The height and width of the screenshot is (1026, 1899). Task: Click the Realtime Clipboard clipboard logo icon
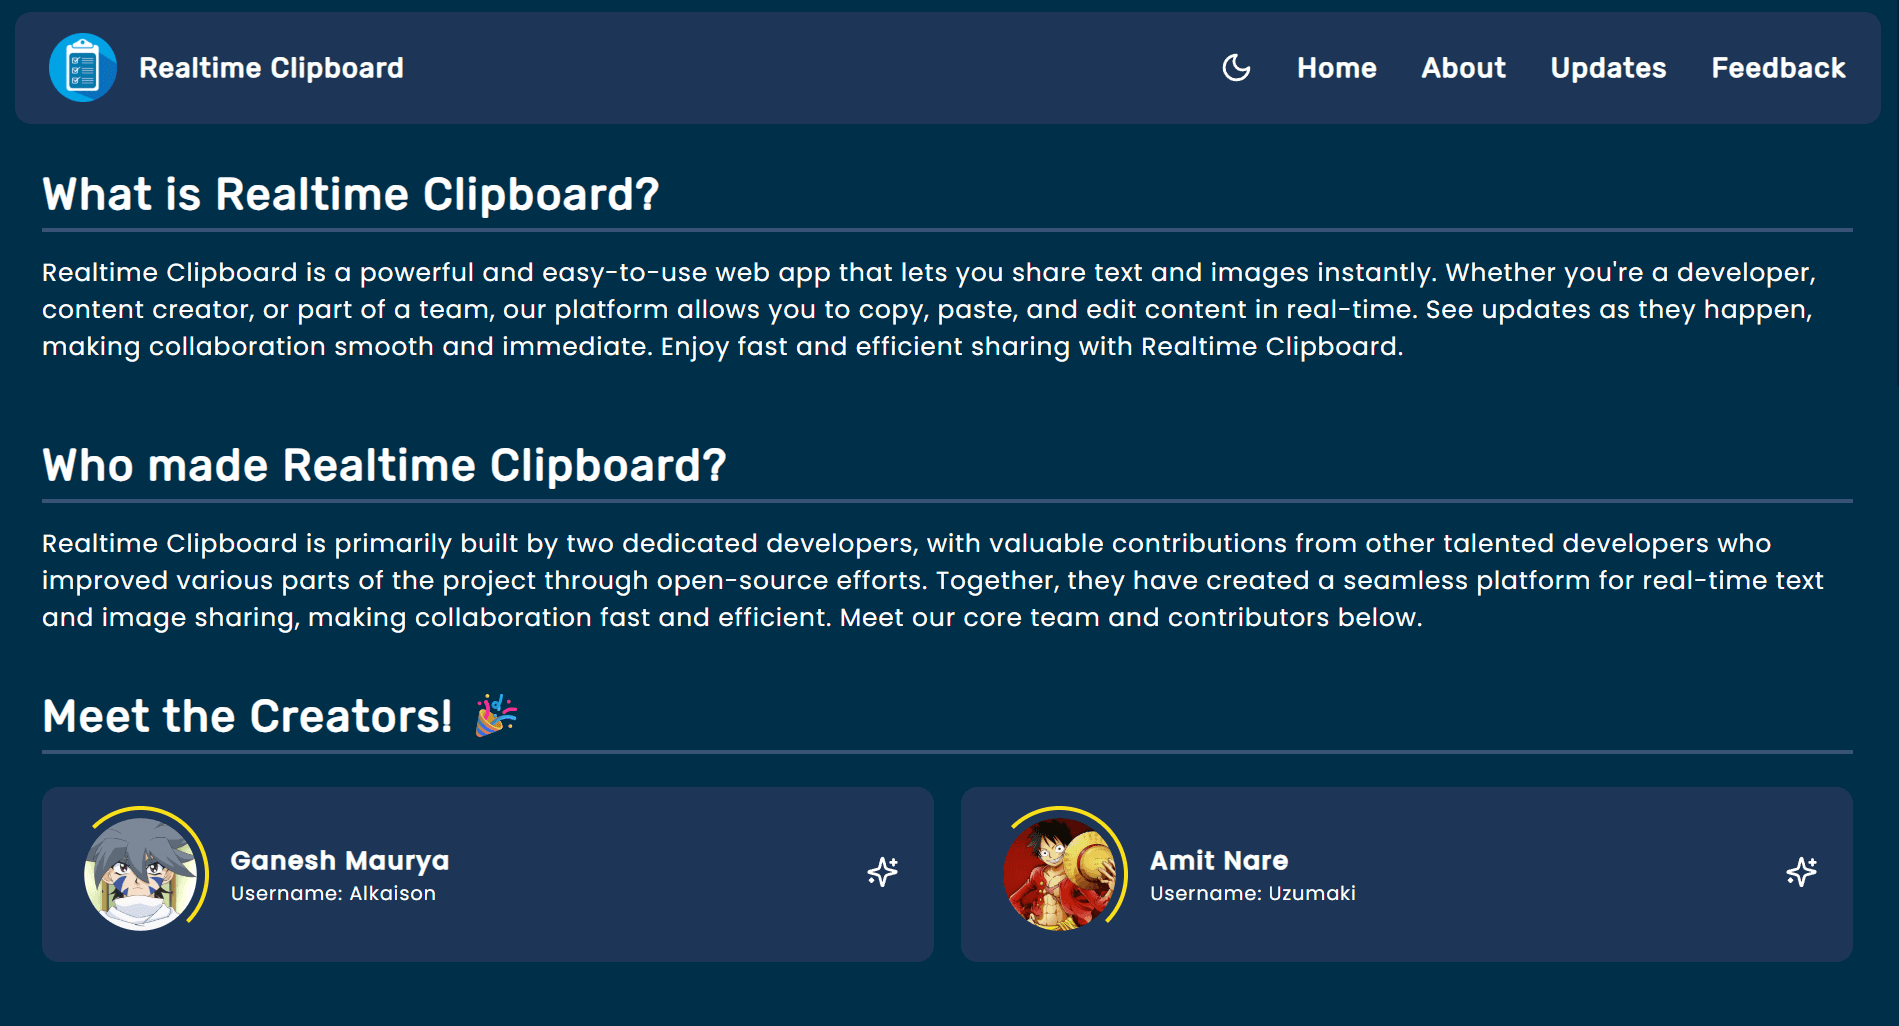84,67
